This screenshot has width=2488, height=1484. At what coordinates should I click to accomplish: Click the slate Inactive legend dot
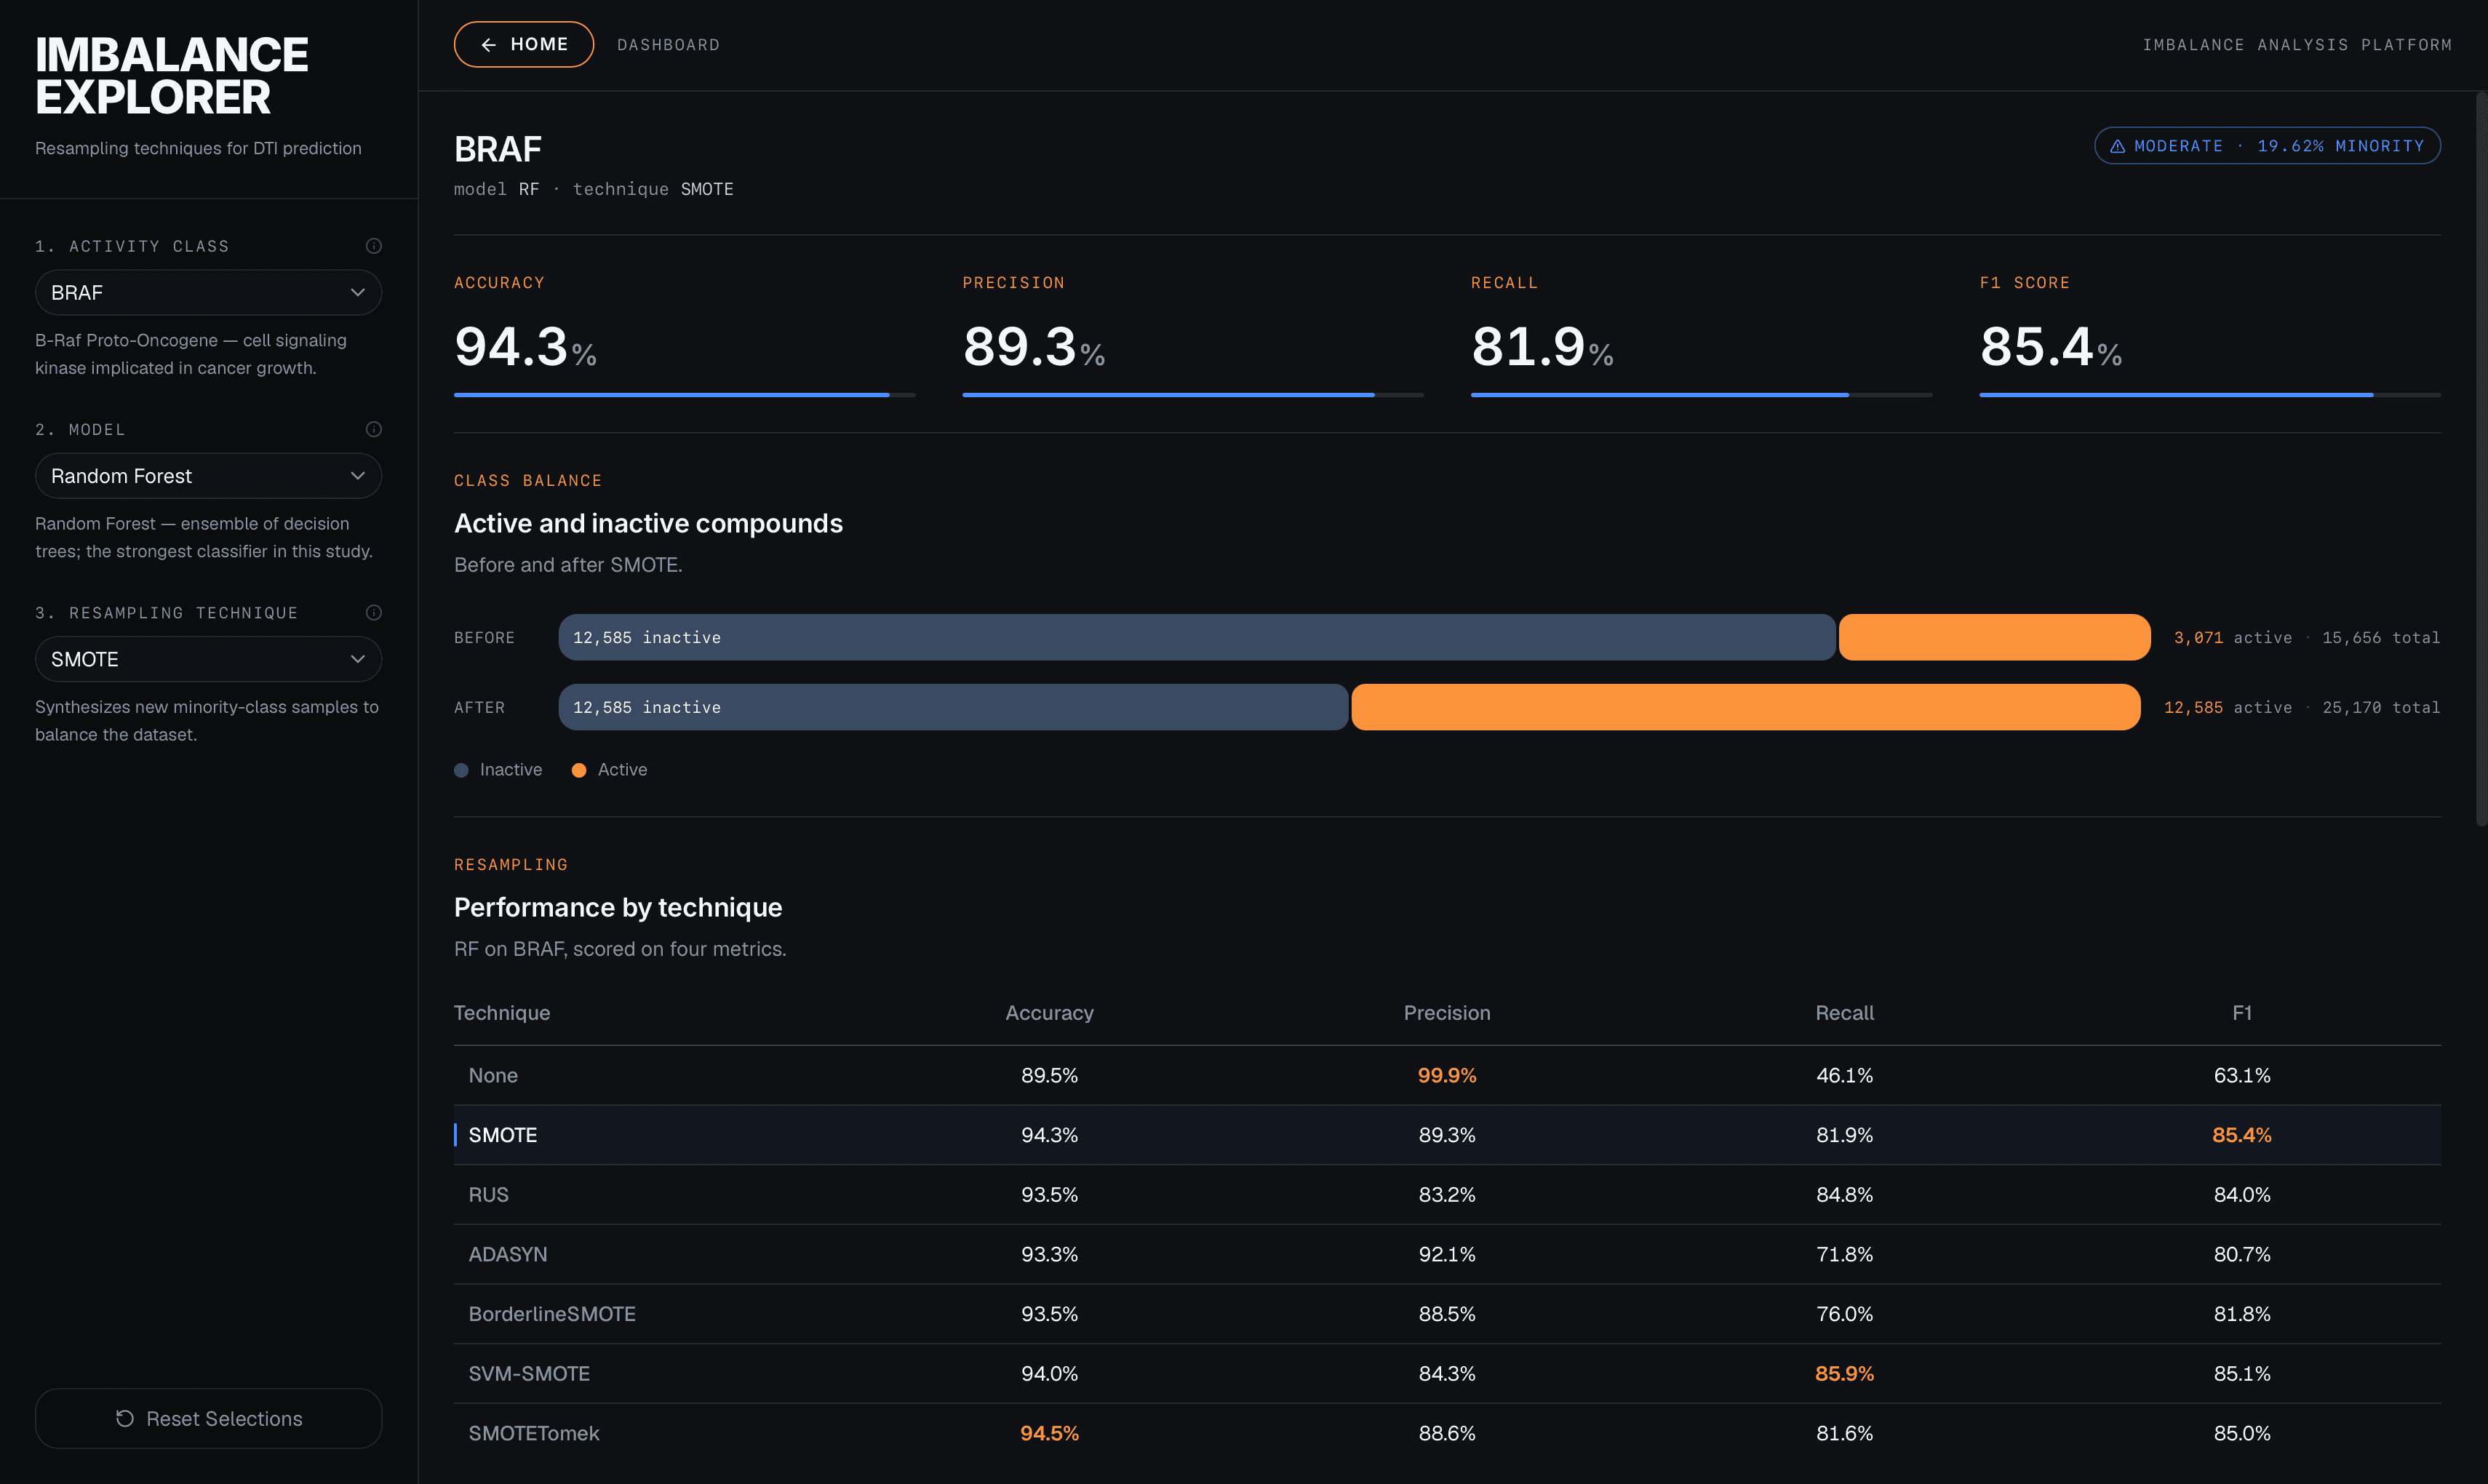click(x=461, y=770)
